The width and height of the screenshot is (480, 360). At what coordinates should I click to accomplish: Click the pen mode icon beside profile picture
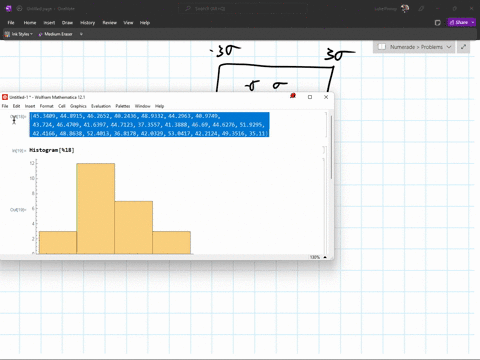click(x=421, y=9)
